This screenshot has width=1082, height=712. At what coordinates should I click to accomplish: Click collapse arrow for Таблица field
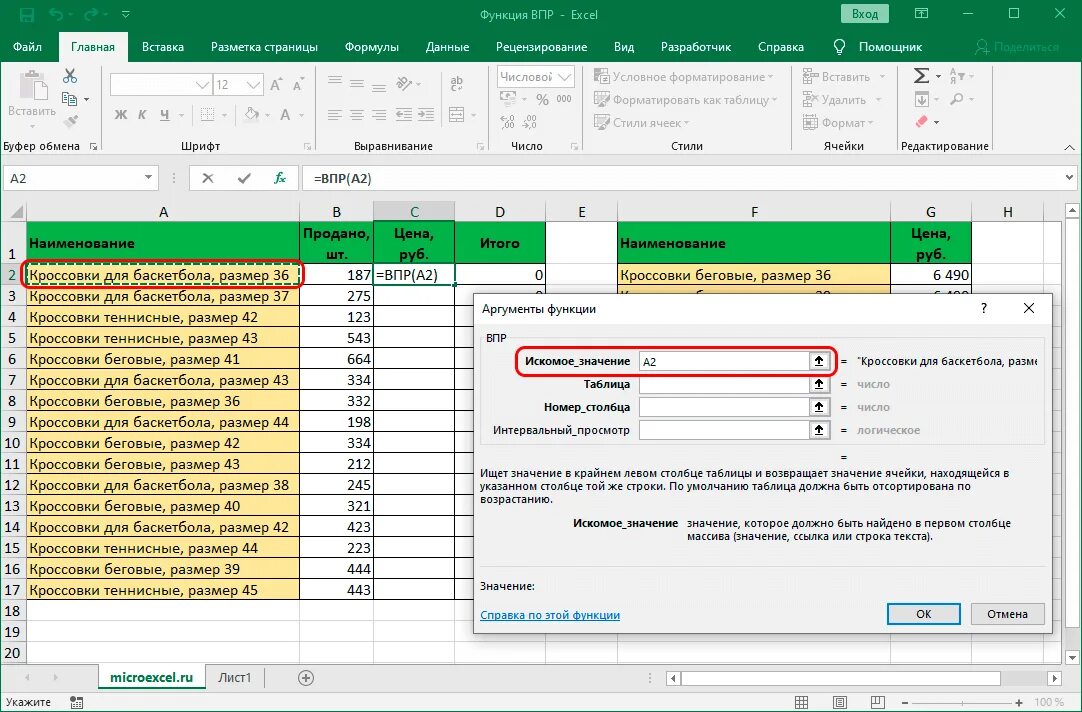pos(819,384)
